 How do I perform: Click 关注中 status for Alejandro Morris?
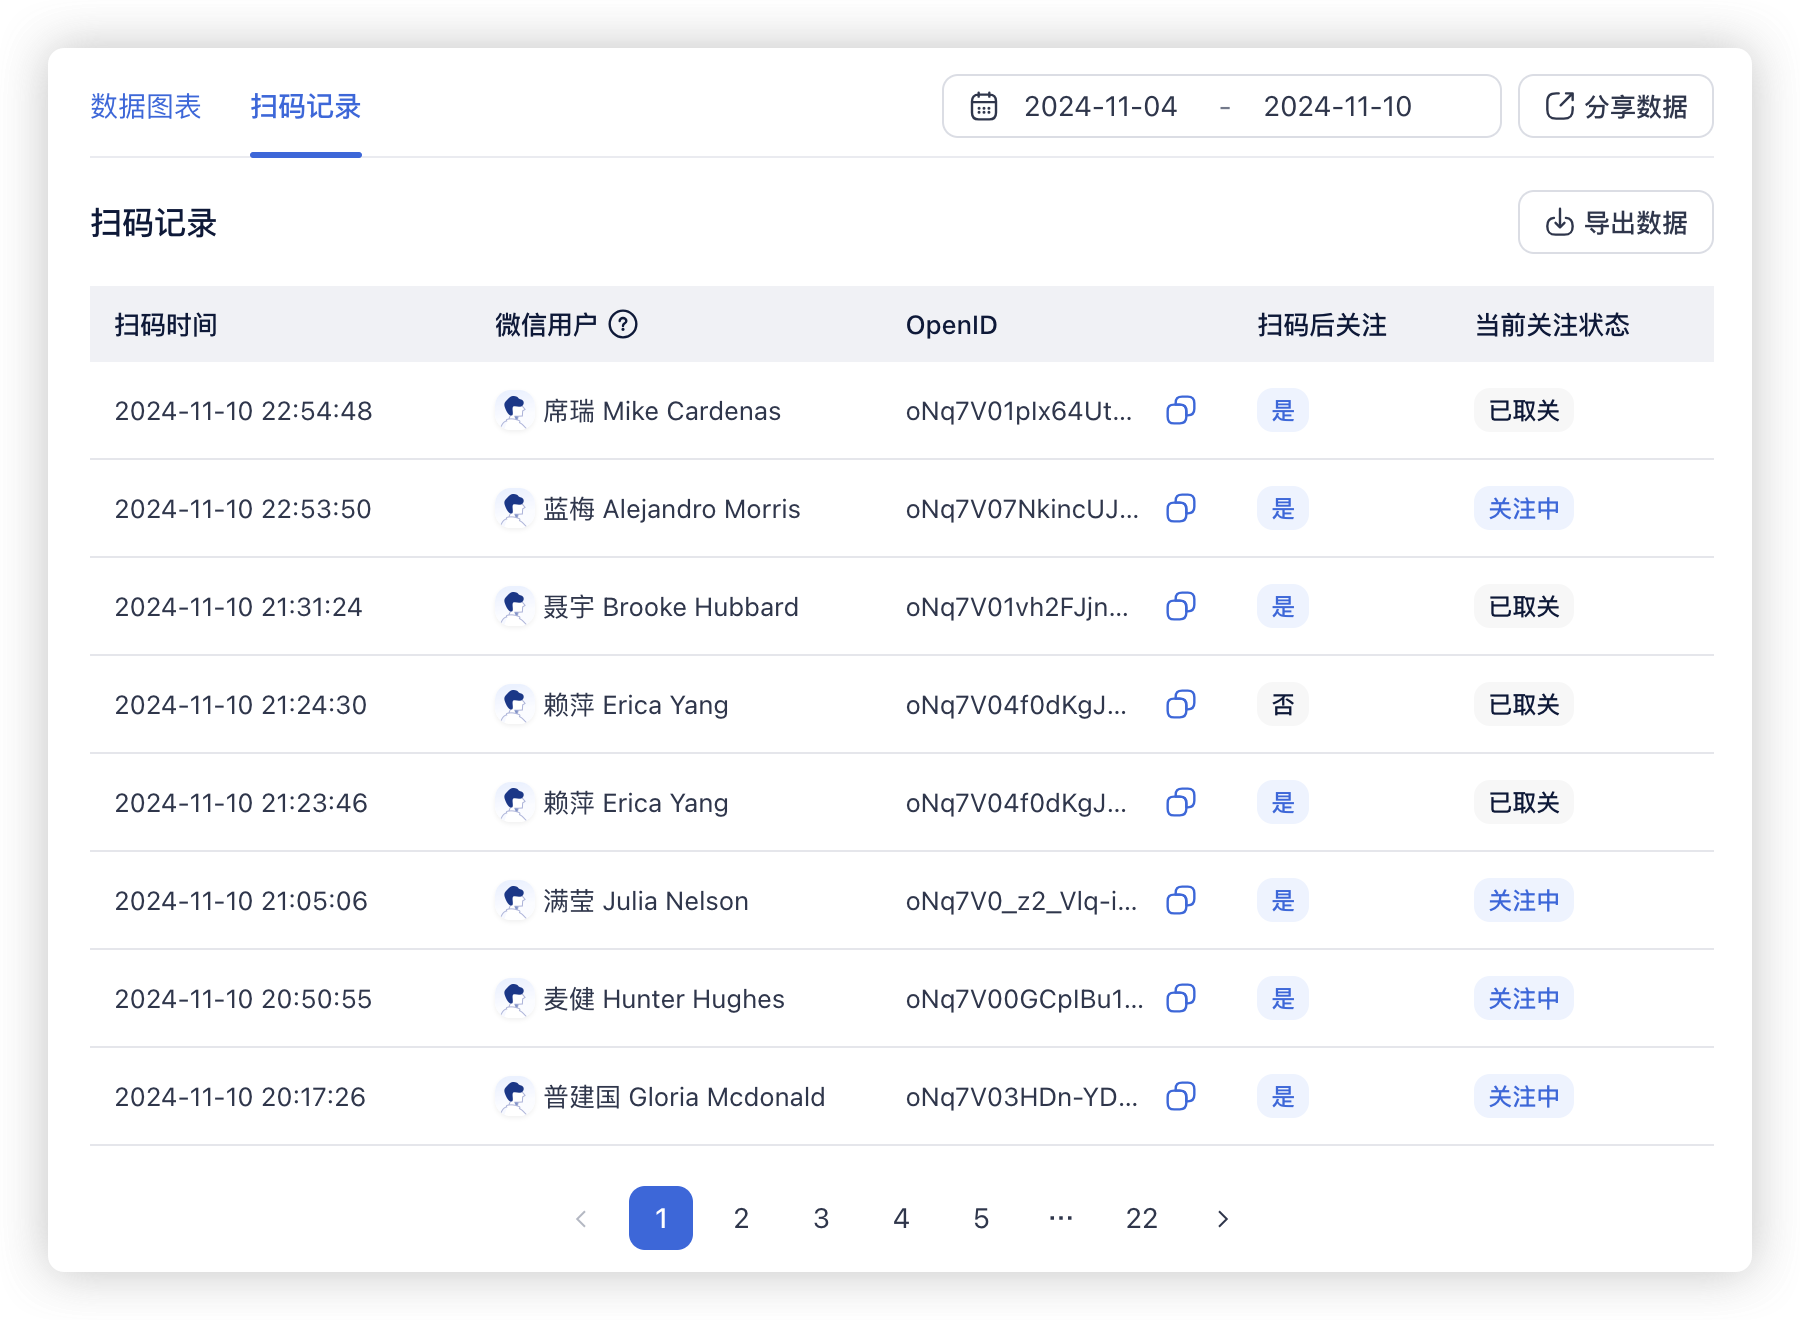pyautogui.click(x=1524, y=508)
